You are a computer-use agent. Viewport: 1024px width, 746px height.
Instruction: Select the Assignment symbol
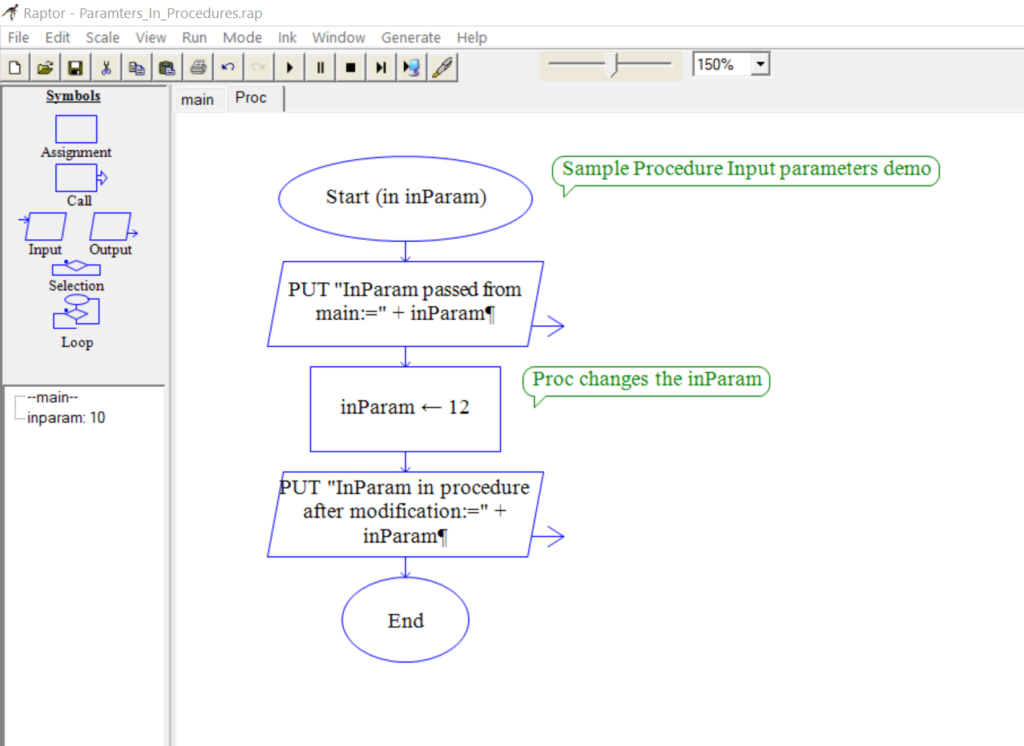(76, 130)
